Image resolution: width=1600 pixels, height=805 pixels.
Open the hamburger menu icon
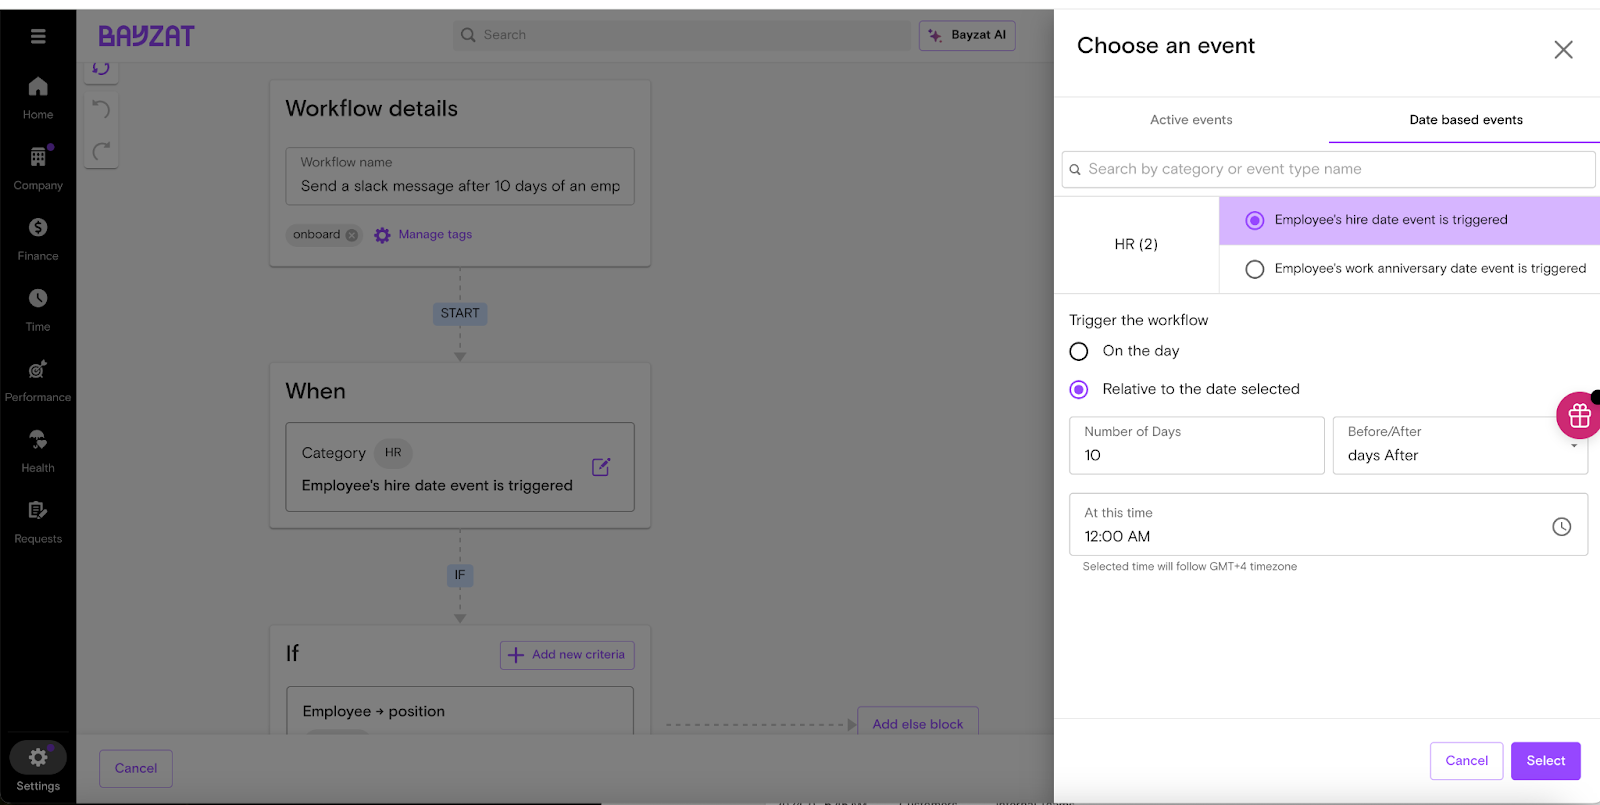click(38, 37)
